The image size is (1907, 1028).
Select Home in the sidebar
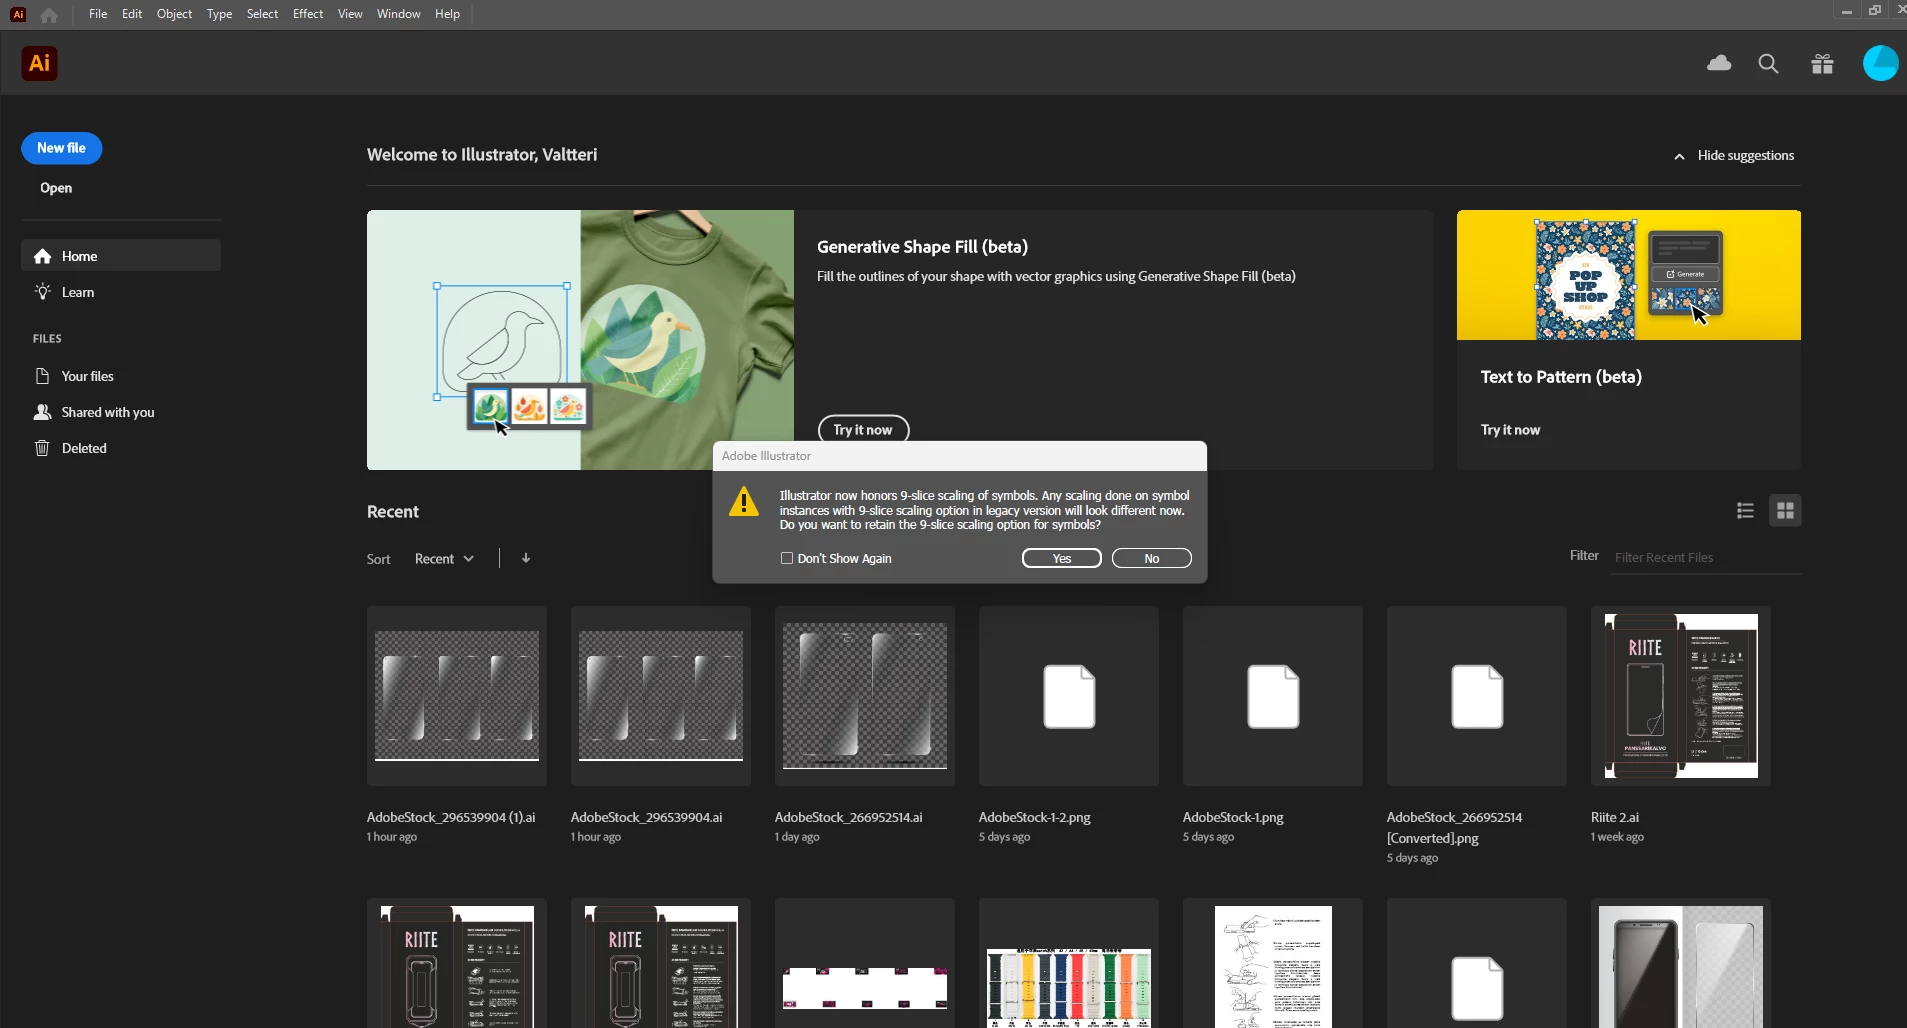coord(121,255)
